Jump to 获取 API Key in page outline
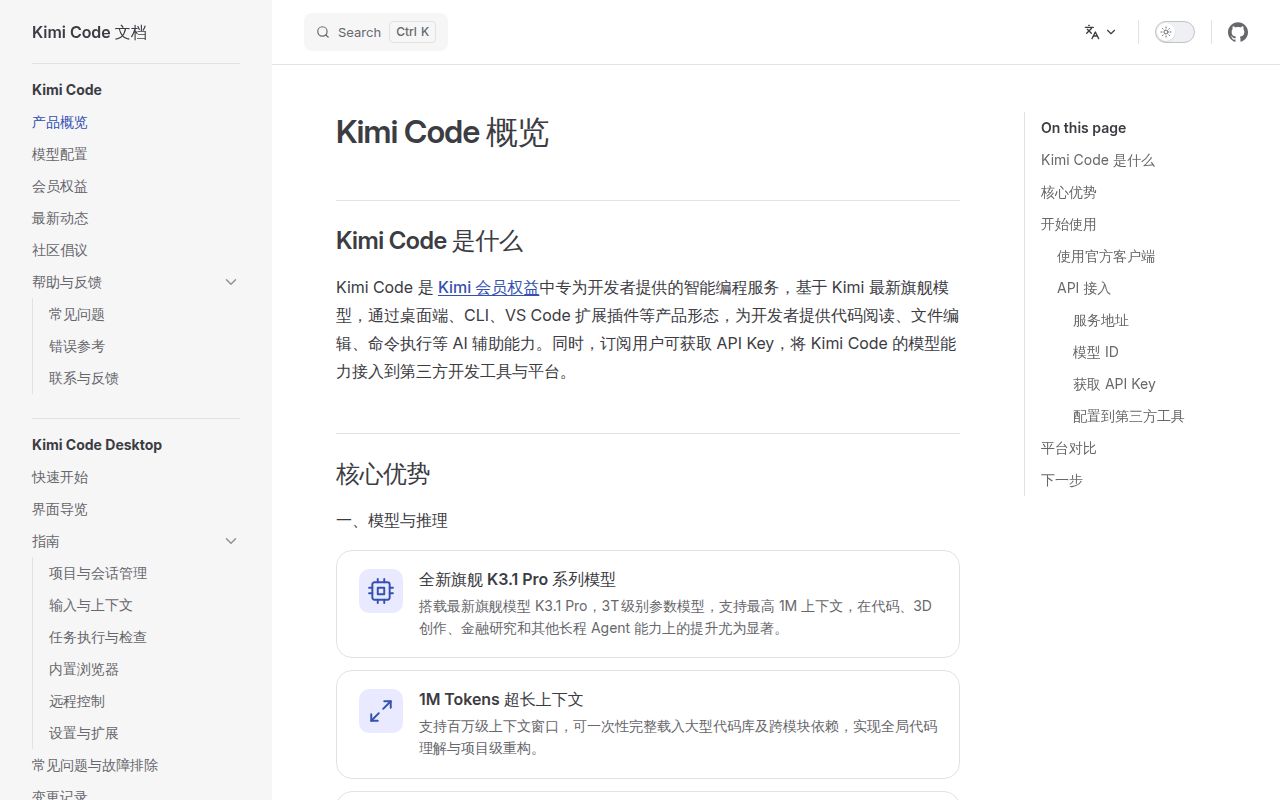This screenshot has width=1280, height=800. [1114, 384]
